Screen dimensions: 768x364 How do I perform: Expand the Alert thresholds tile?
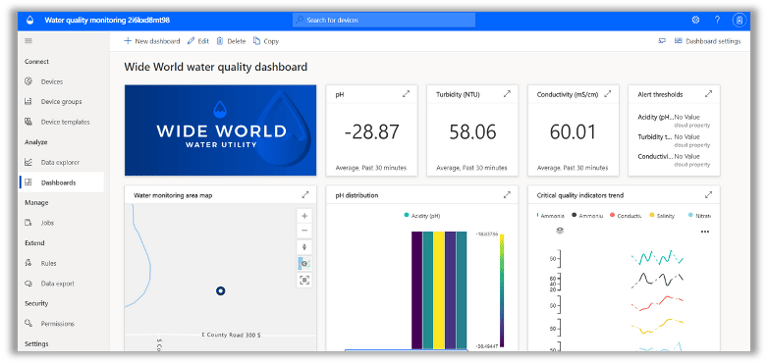coord(708,94)
